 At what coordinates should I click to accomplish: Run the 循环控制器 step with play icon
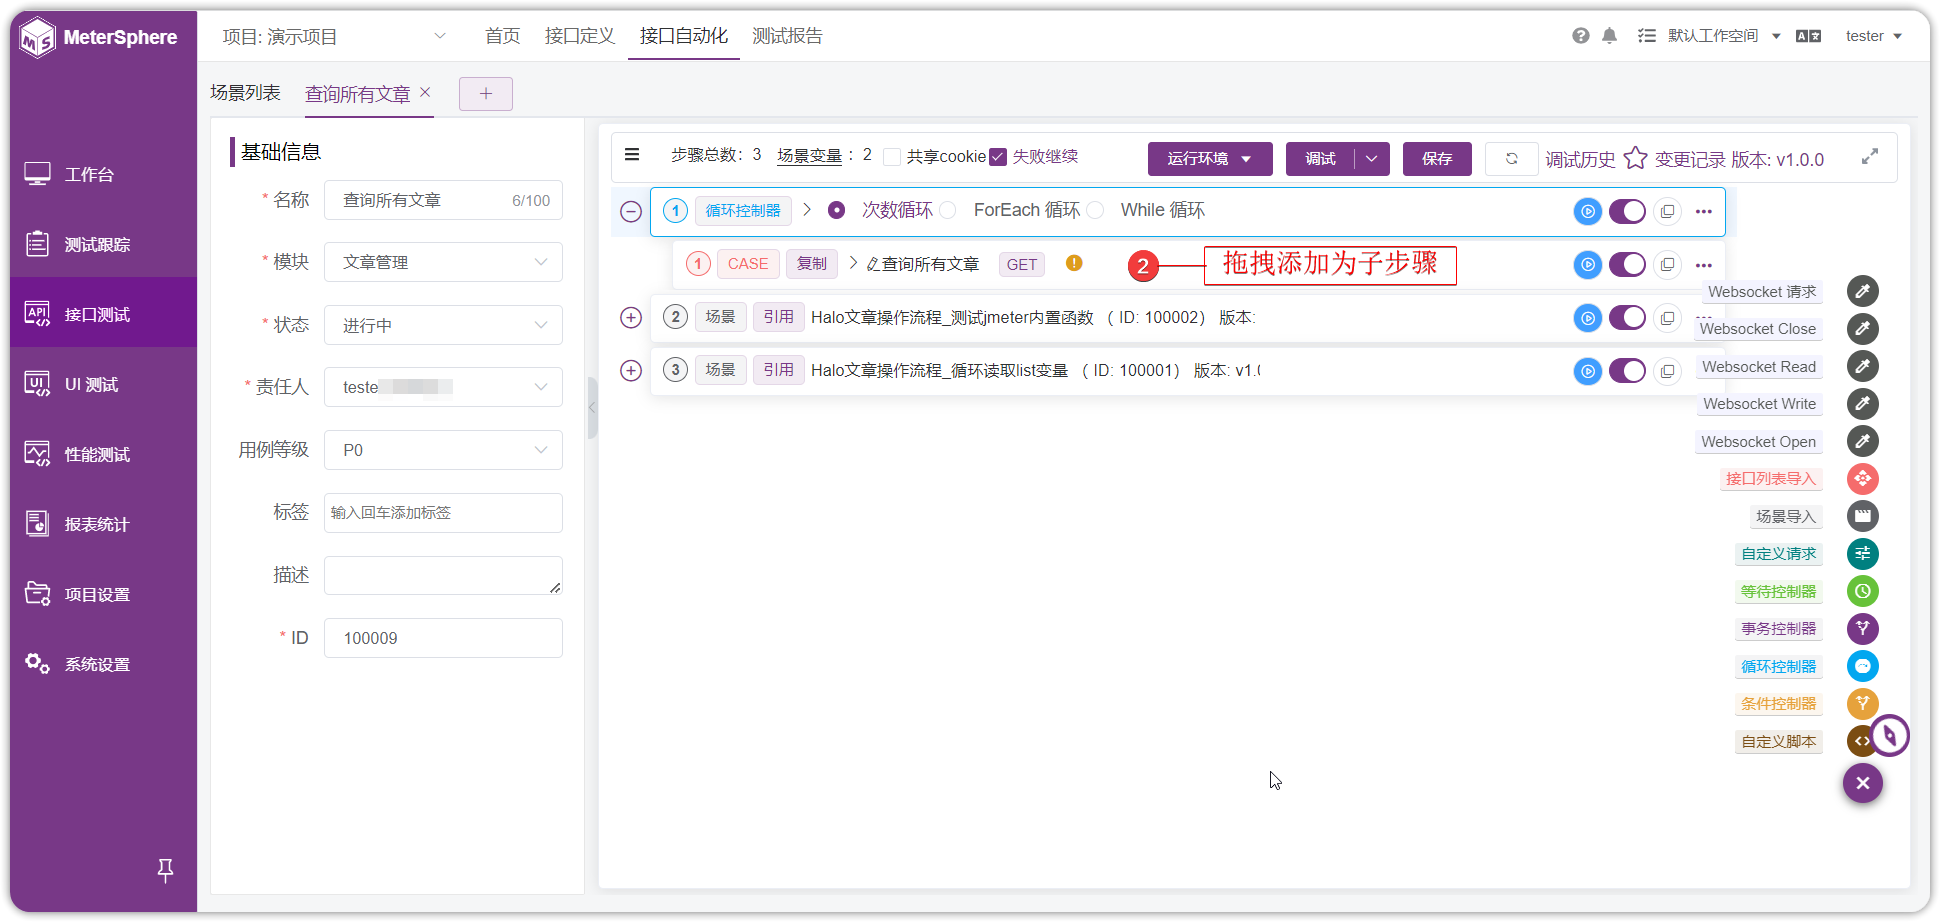[x=1587, y=211]
